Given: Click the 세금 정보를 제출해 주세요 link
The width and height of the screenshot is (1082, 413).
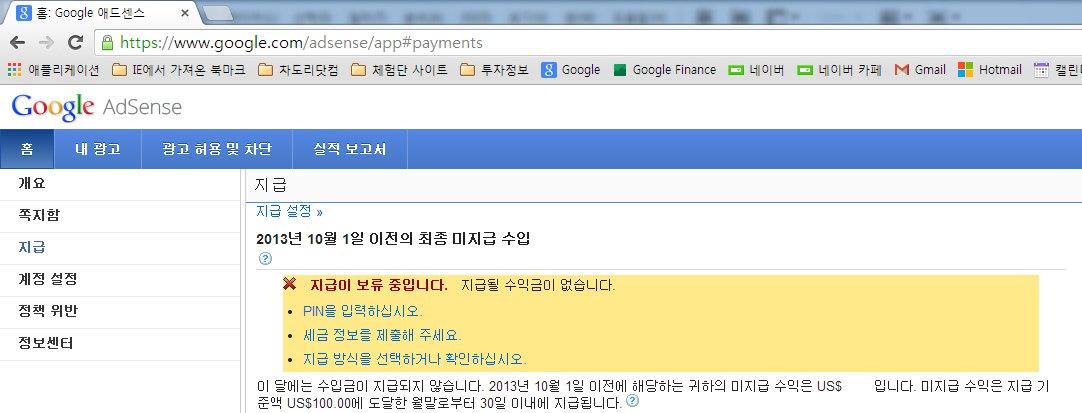Looking at the screenshot, I should click(x=382, y=335).
